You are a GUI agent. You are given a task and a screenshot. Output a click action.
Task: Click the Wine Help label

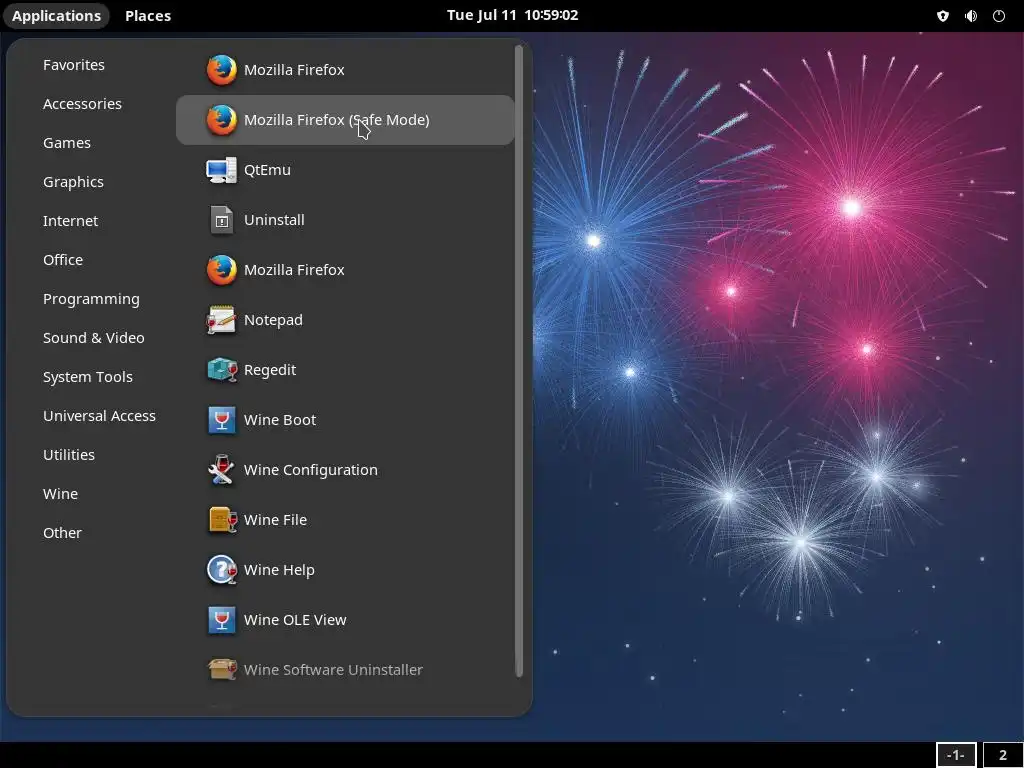point(279,570)
